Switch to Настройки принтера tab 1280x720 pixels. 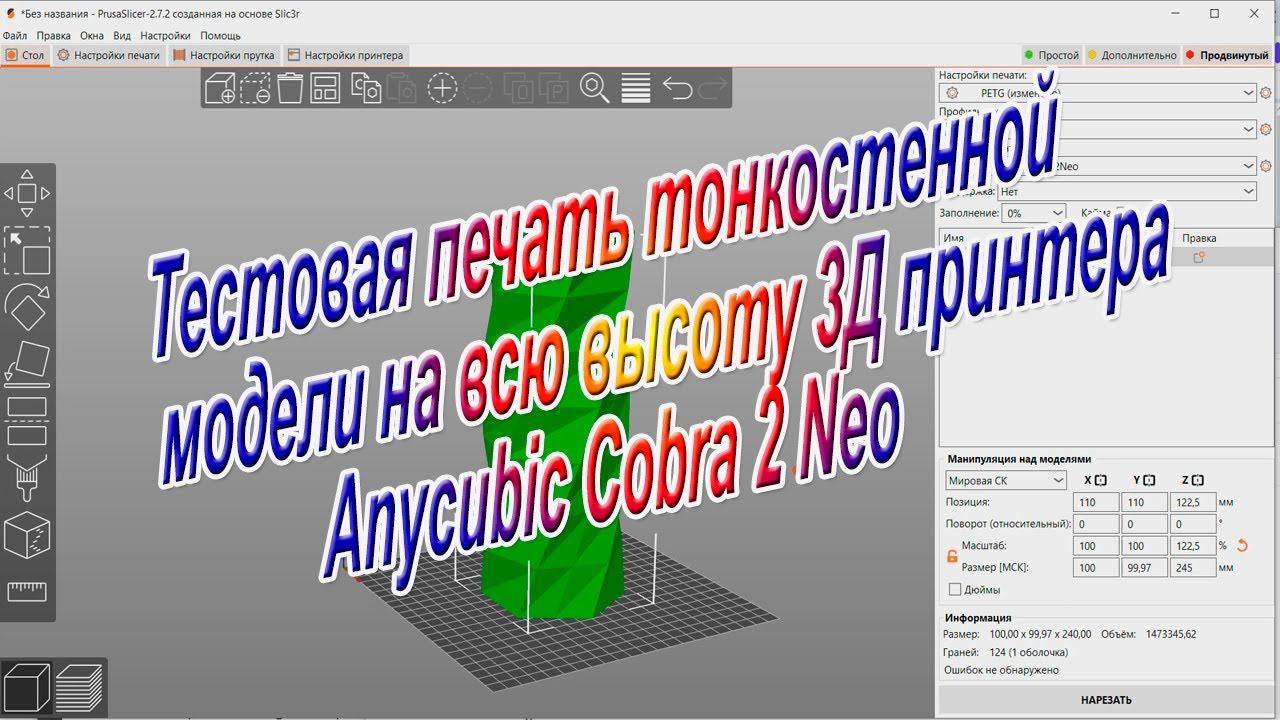(345, 55)
